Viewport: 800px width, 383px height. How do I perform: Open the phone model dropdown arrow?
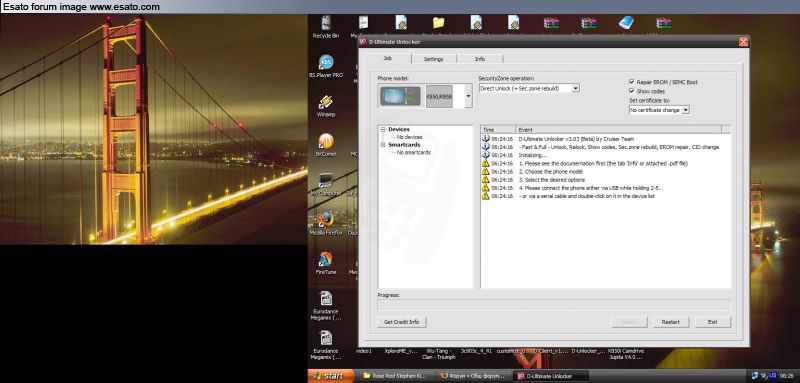(x=468, y=96)
